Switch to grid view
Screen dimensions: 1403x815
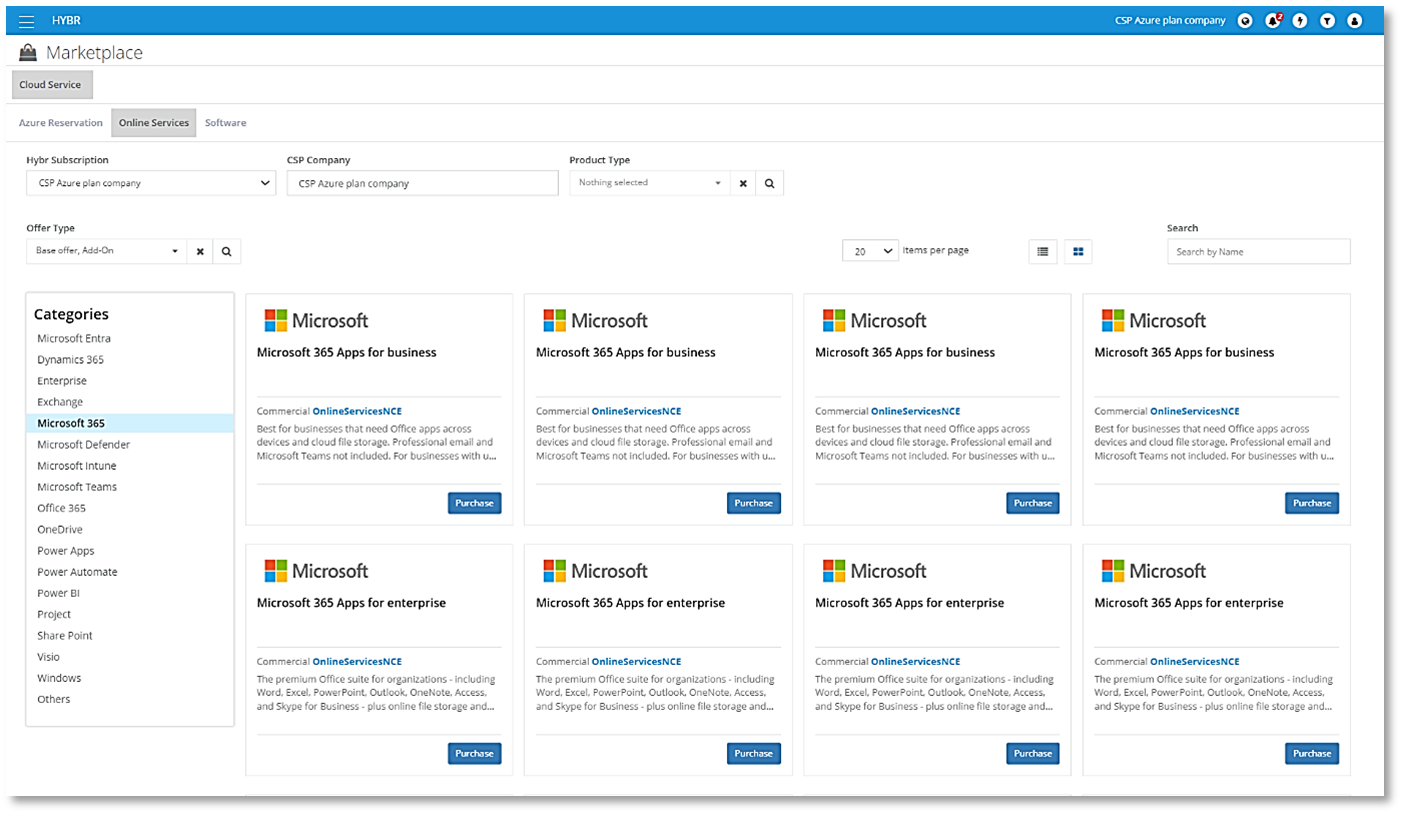1078,251
